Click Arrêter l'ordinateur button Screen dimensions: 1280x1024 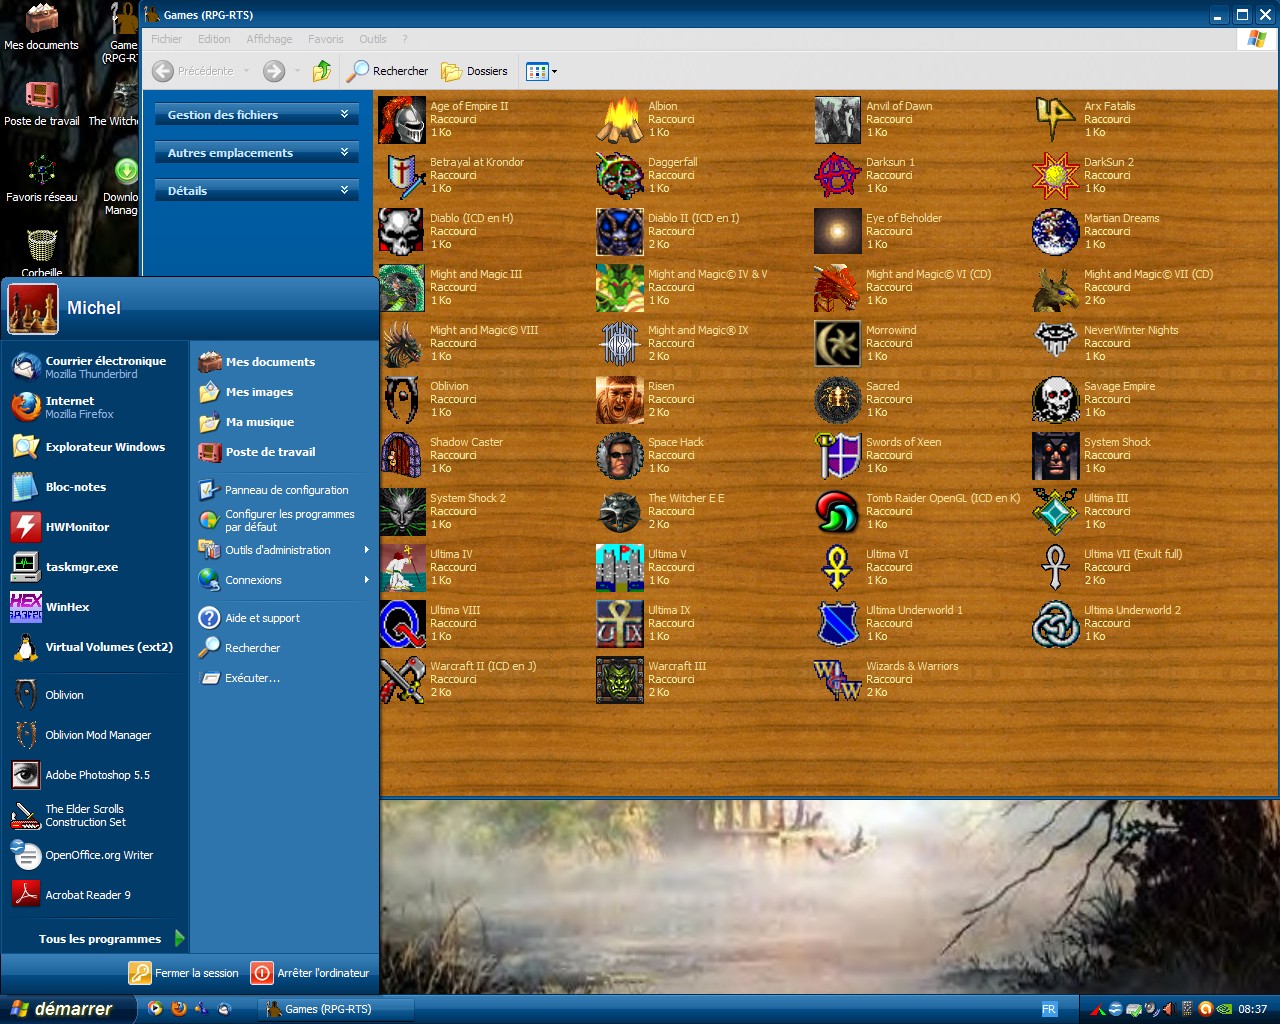tap(310, 973)
